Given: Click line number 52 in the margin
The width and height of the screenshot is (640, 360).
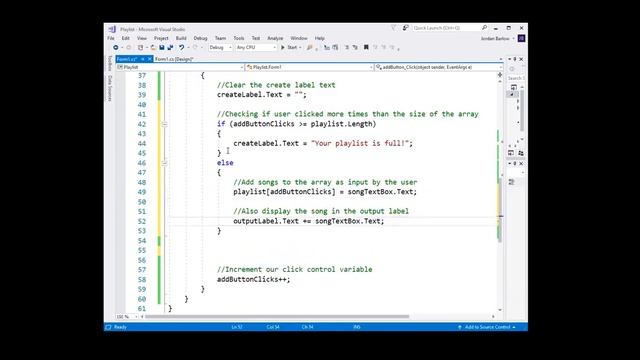Looking at the screenshot, I should pos(142,221).
